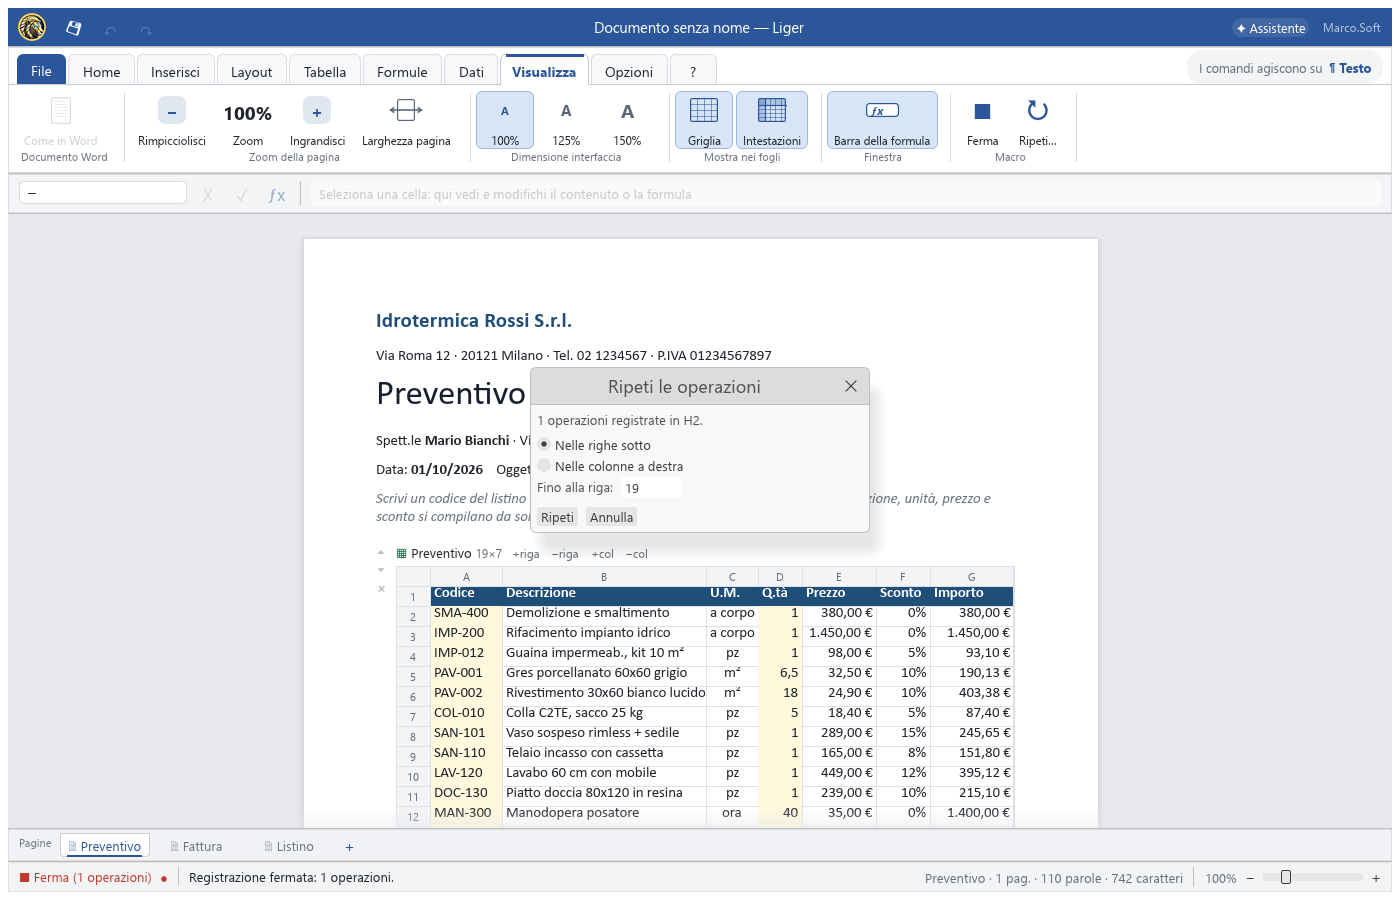The width and height of the screenshot is (1400, 900).
Task: Set interface size to 125%
Action: pos(566,120)
